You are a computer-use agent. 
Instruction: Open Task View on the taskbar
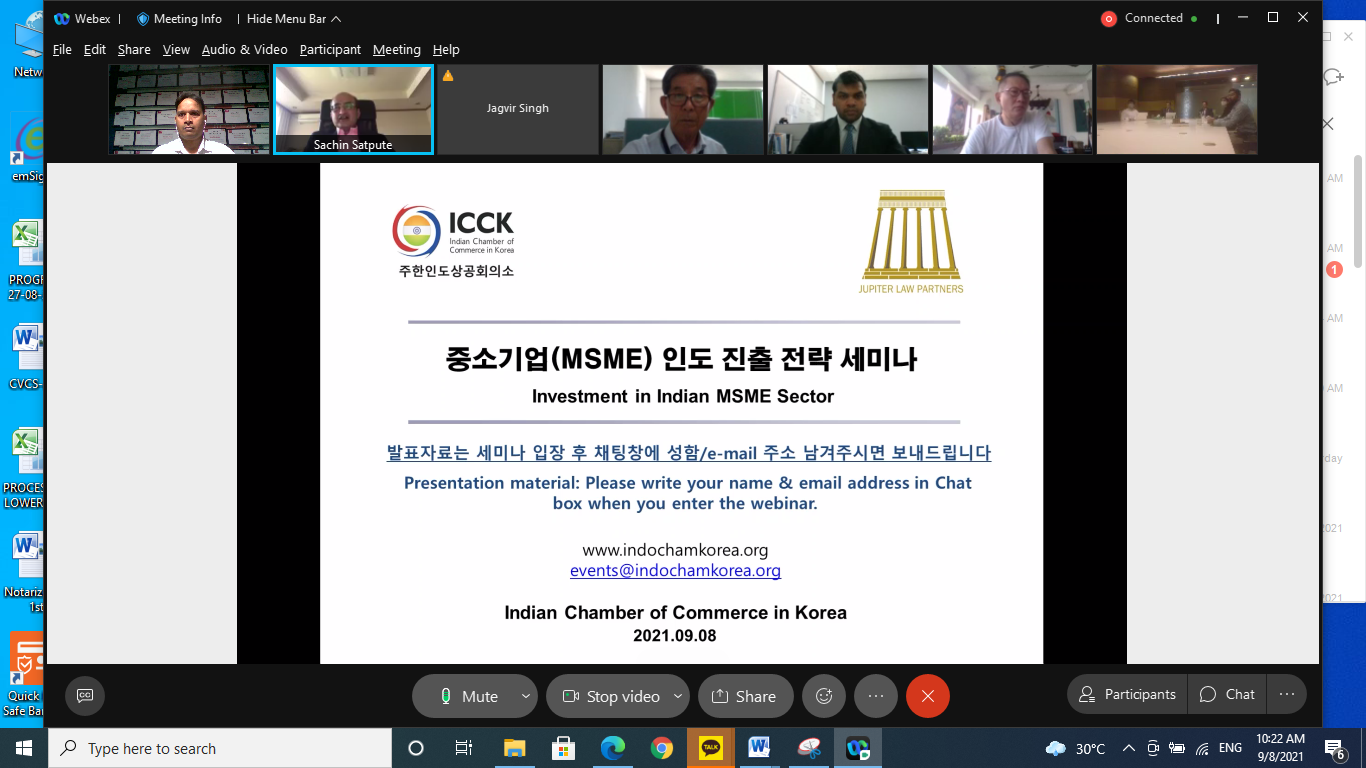pyautogui.click(x=464, y=748)
